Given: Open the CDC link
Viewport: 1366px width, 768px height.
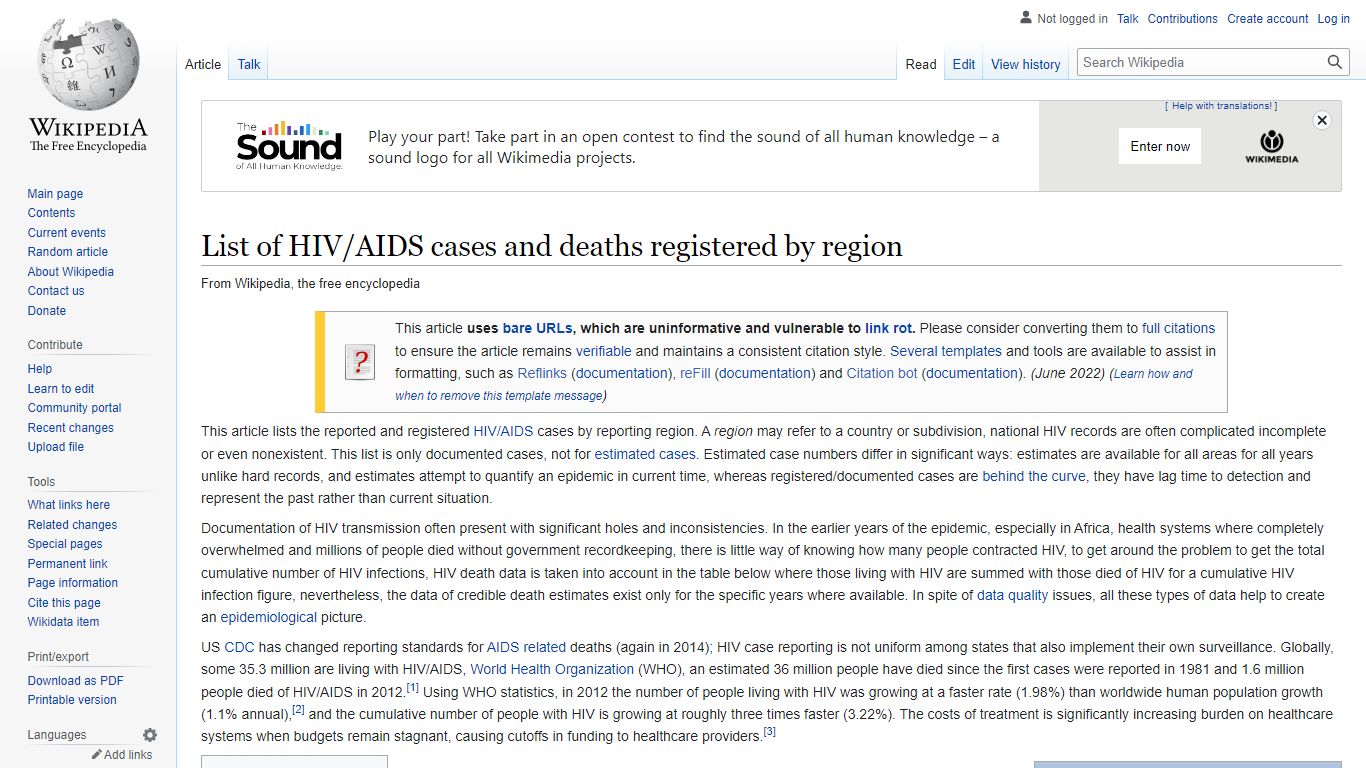Looking at the screenshot, I should click(x=239, y=647).
